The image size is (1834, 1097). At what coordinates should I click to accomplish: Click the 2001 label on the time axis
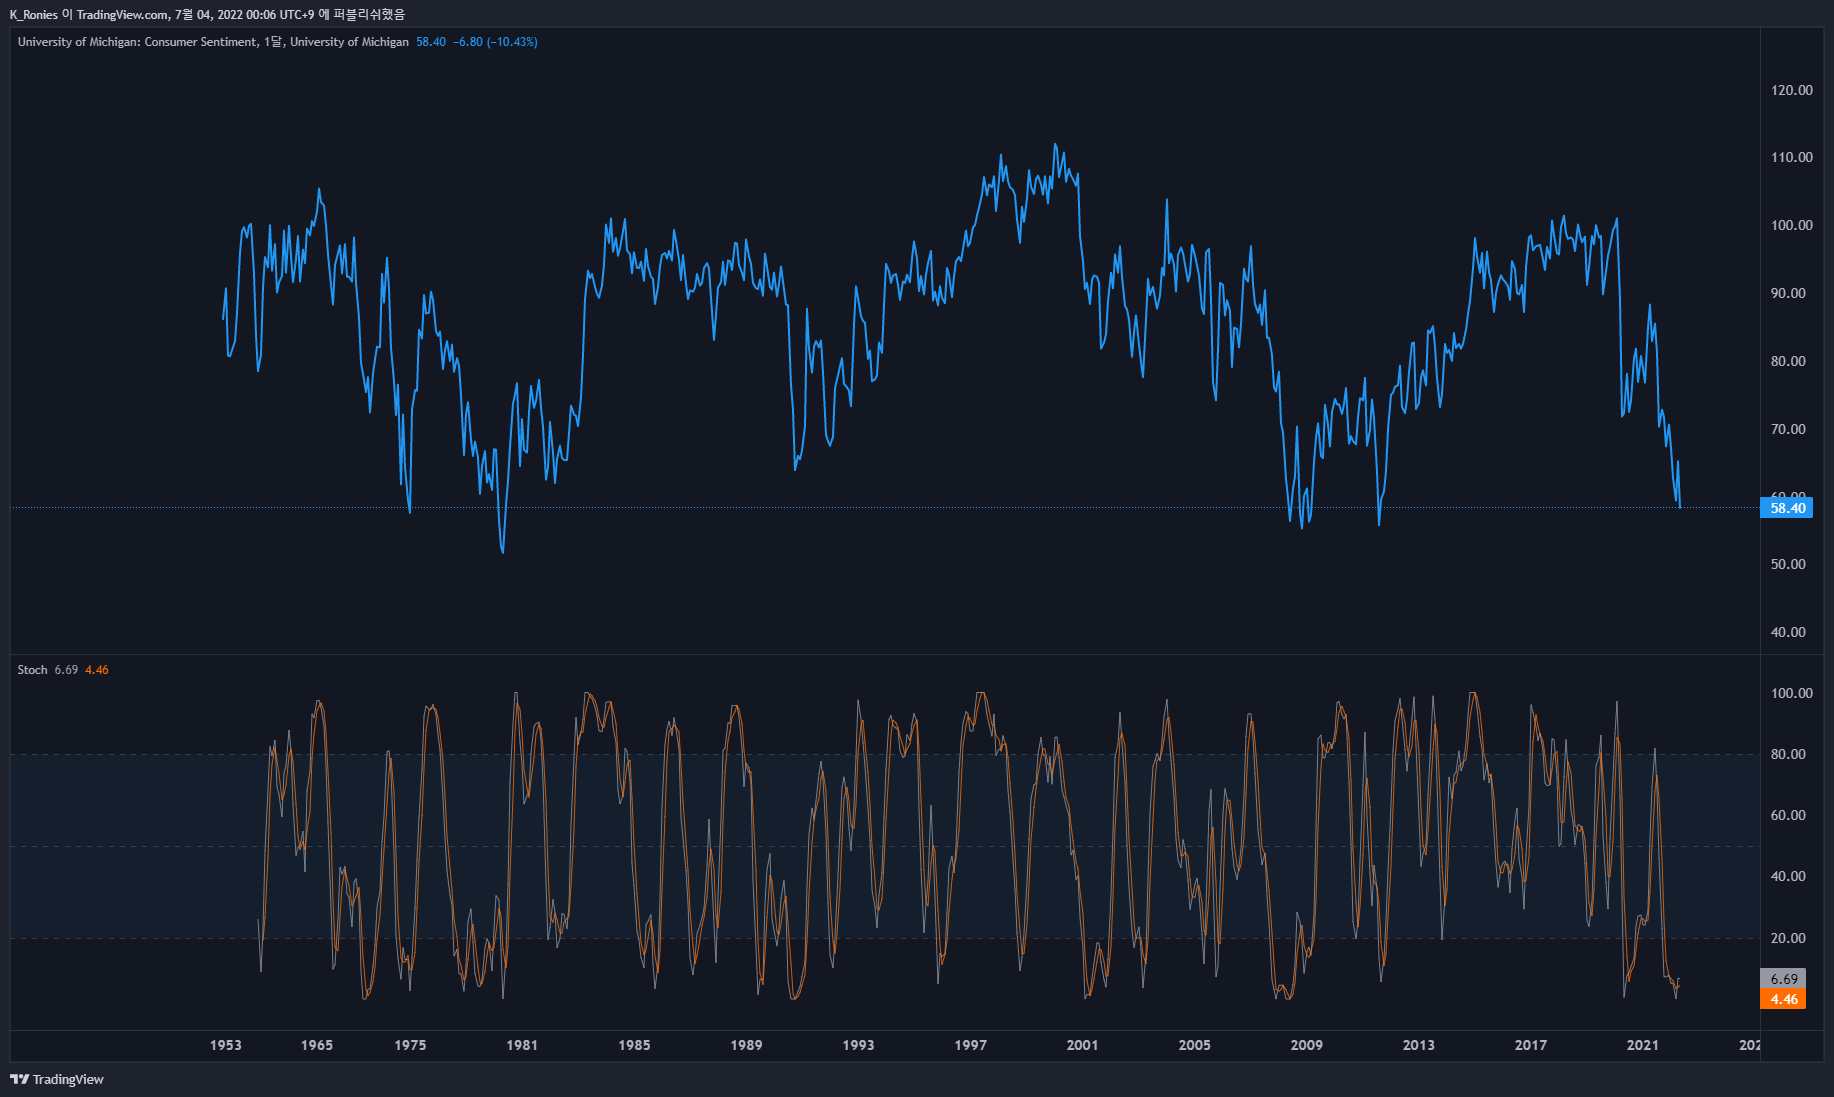[1082, 1045]
